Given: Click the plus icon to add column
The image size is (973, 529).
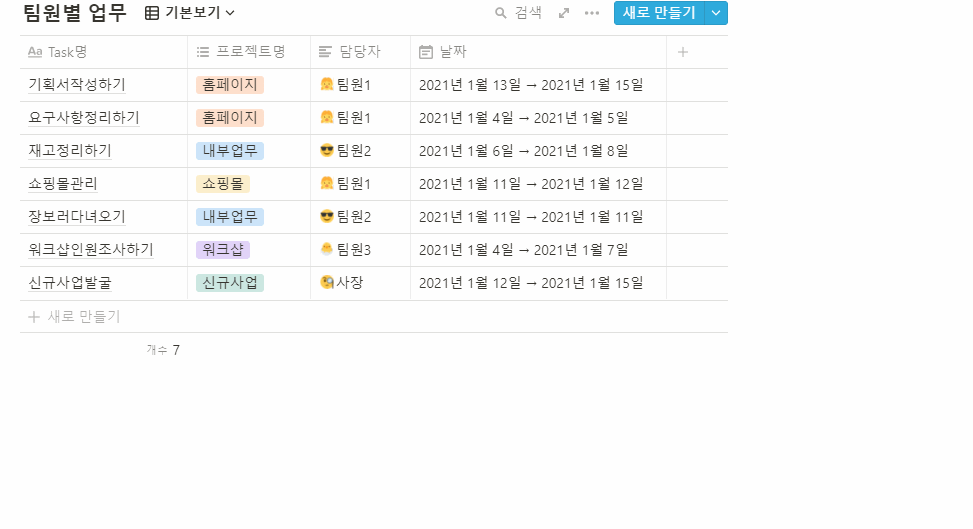Looking at the screenshot, I should (x=683, y=52).
